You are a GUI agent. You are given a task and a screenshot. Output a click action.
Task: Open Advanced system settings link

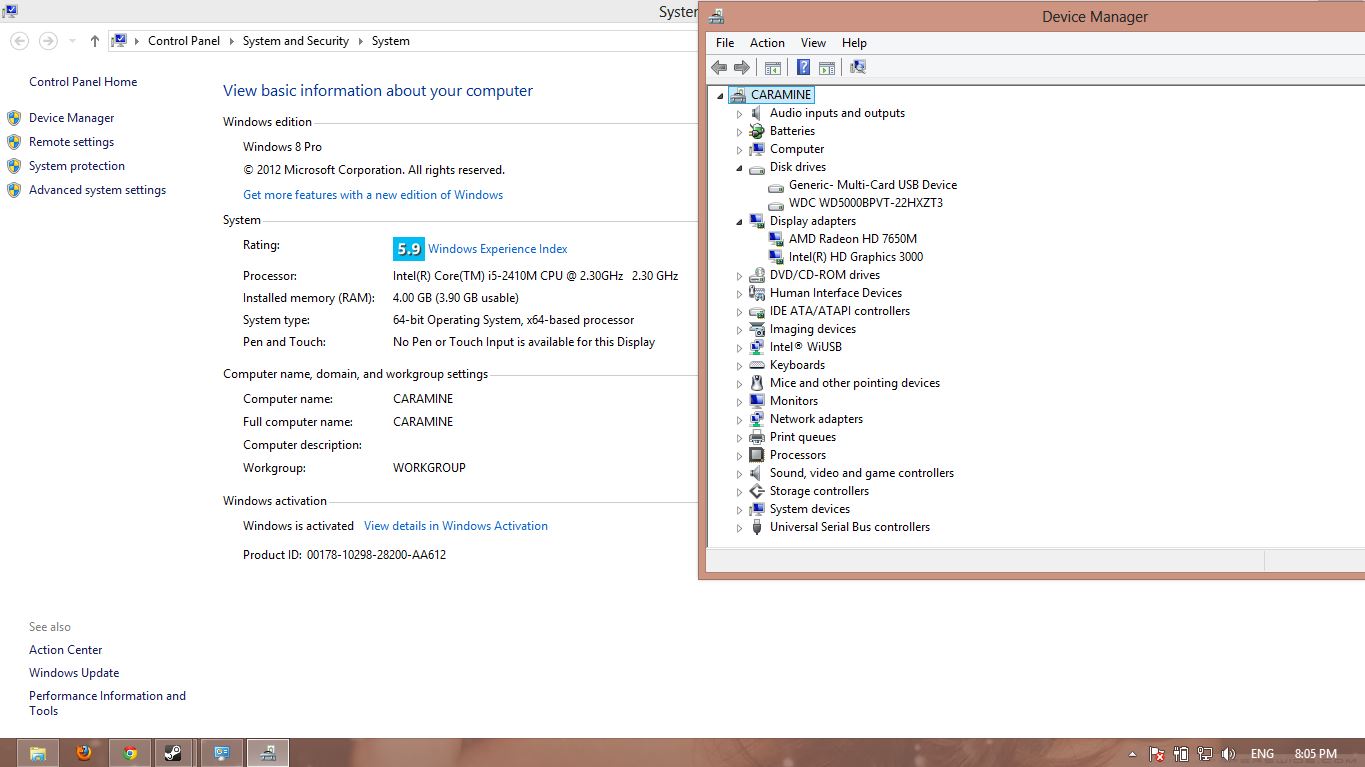tap(98, 190)
